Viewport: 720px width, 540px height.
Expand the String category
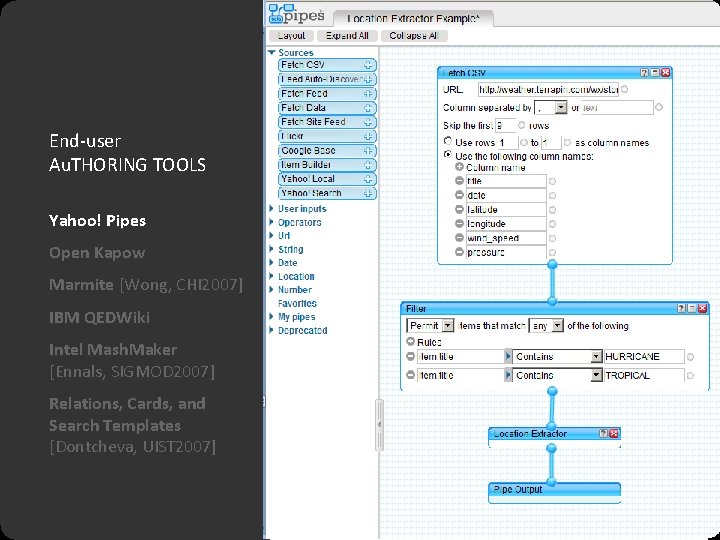[x=271, y=249]
